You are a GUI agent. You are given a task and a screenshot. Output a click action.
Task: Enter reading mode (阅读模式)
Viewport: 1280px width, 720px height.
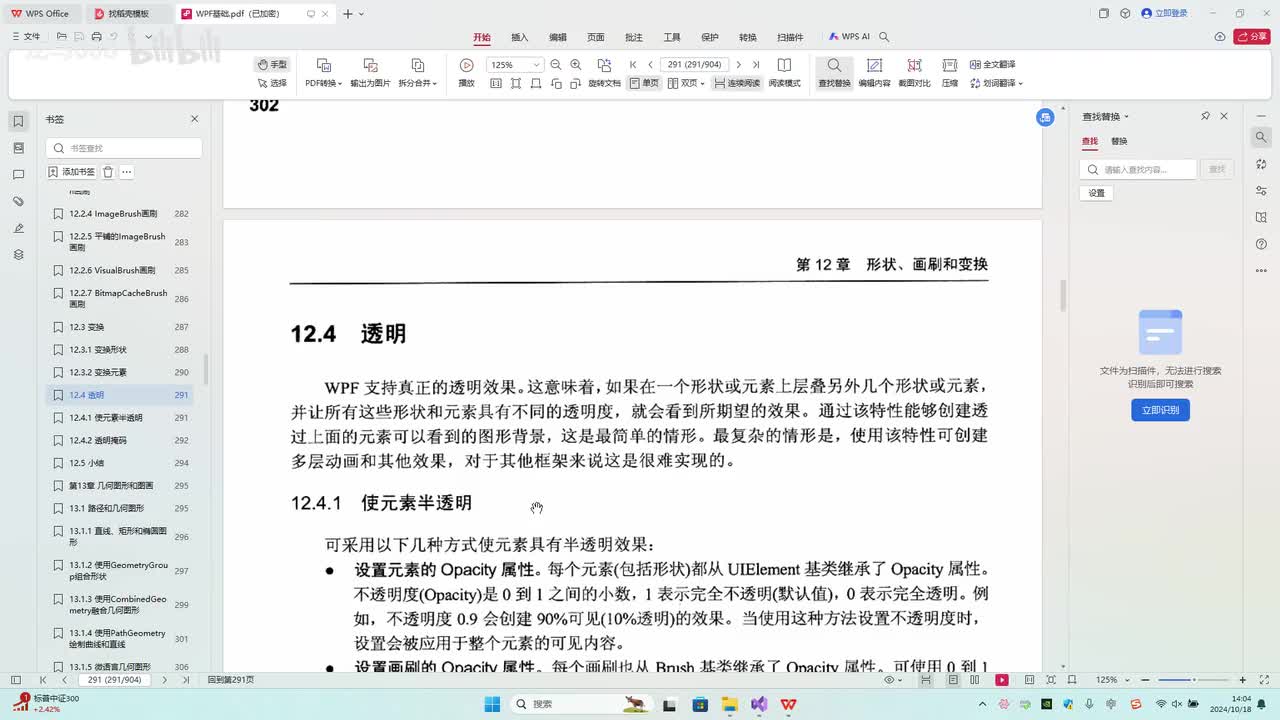click(x=784, y=73)
